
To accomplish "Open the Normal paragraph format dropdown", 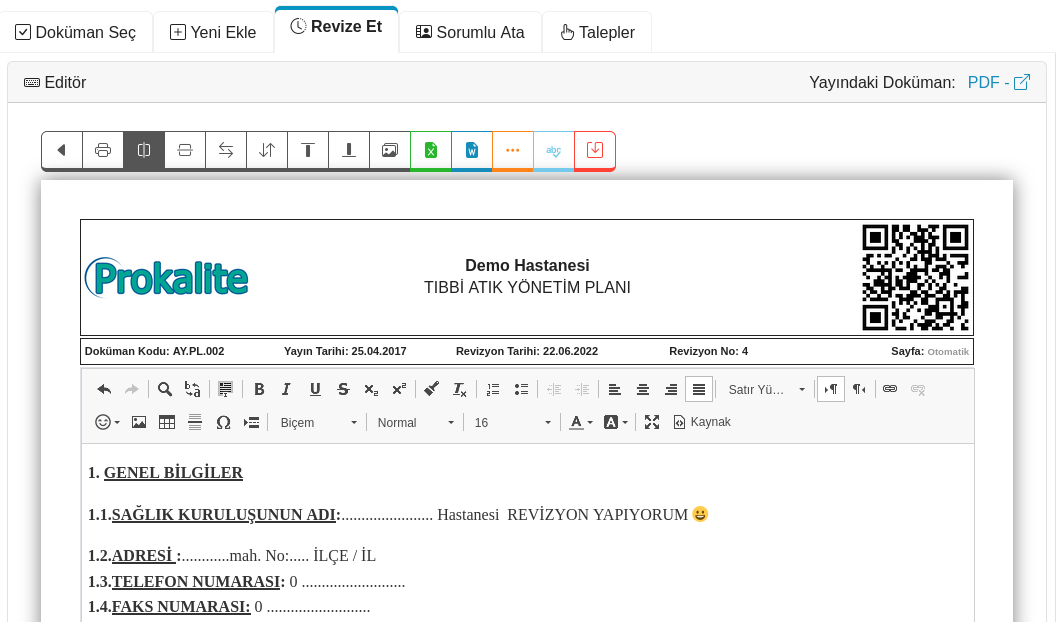I will pyautogui.click(x=416, y=423).
